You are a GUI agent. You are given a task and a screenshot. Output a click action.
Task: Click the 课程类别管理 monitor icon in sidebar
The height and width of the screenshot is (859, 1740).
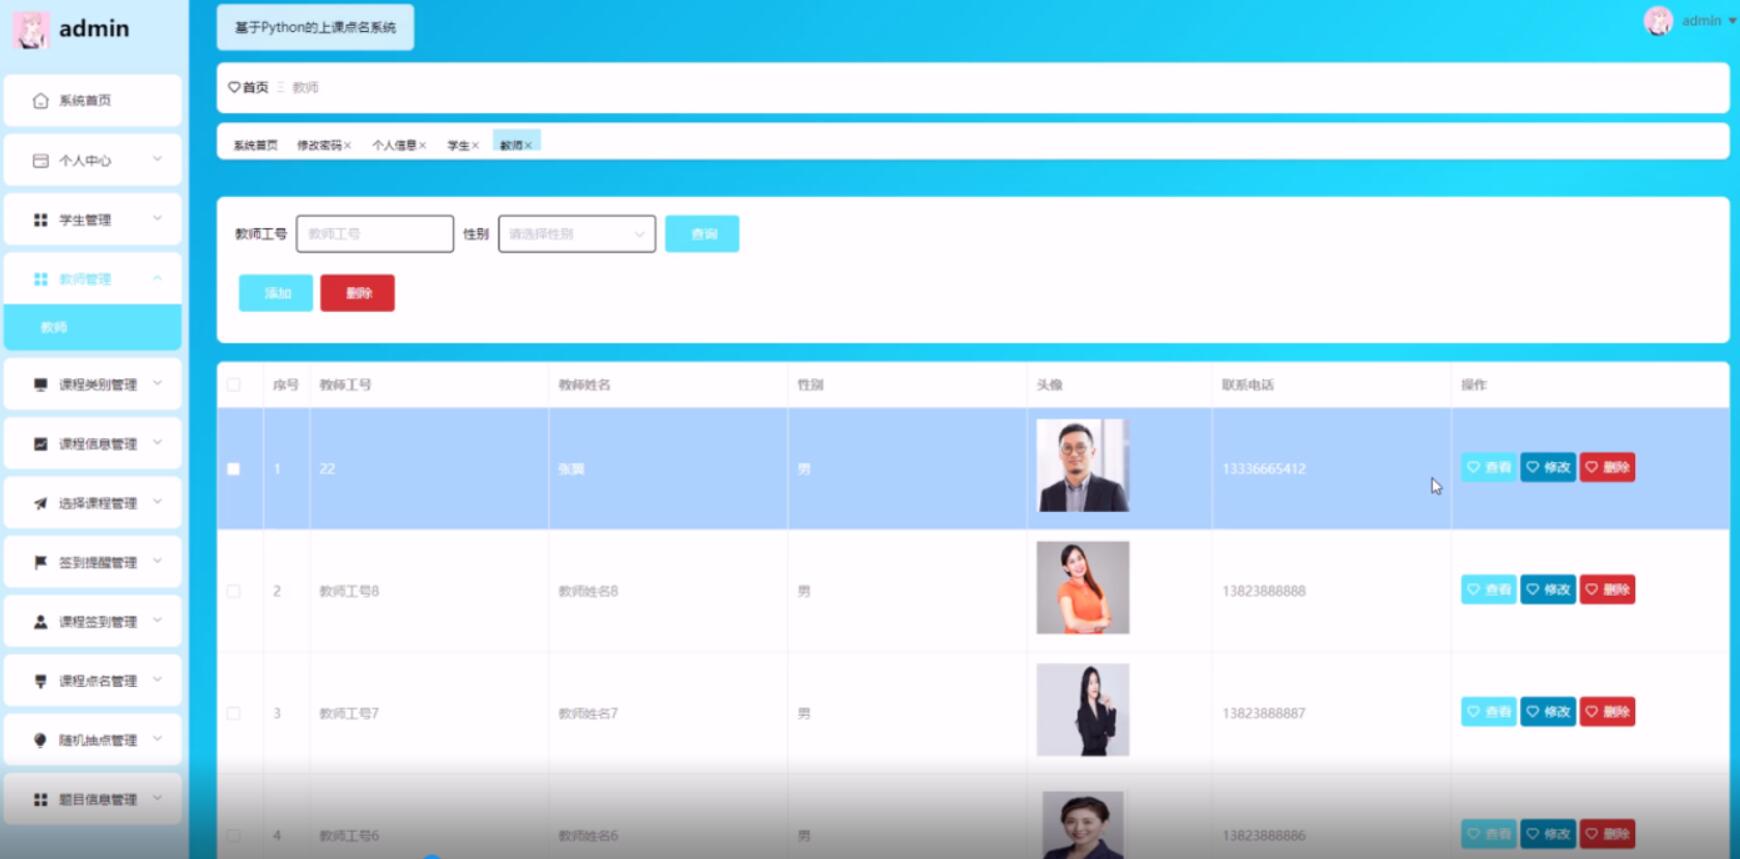[x=40, y=385]
